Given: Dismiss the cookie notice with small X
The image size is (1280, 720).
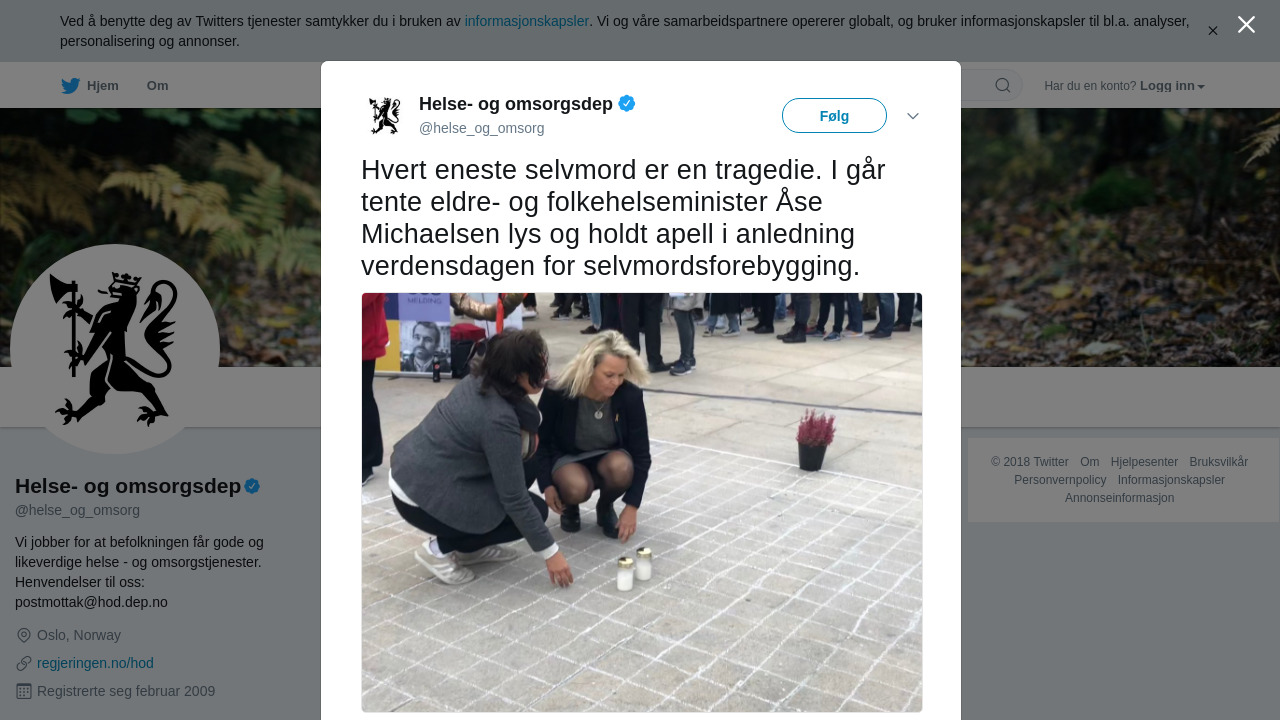Looking at the screenshot, I should [1213, 31].
